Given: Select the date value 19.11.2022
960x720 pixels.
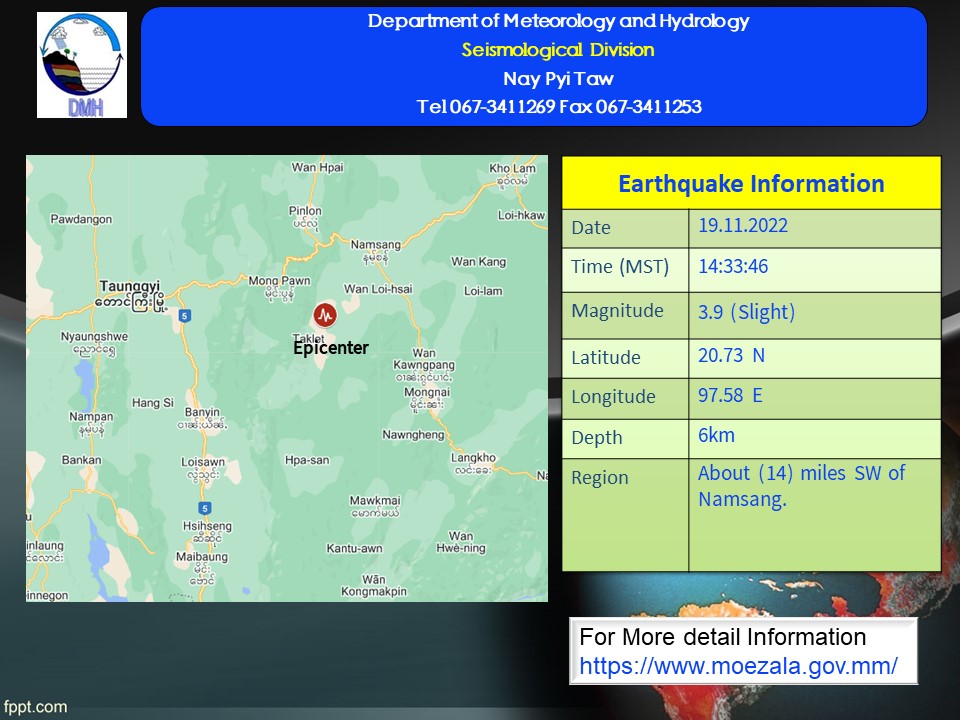Looking at the screenshot, I should (743, 225).
